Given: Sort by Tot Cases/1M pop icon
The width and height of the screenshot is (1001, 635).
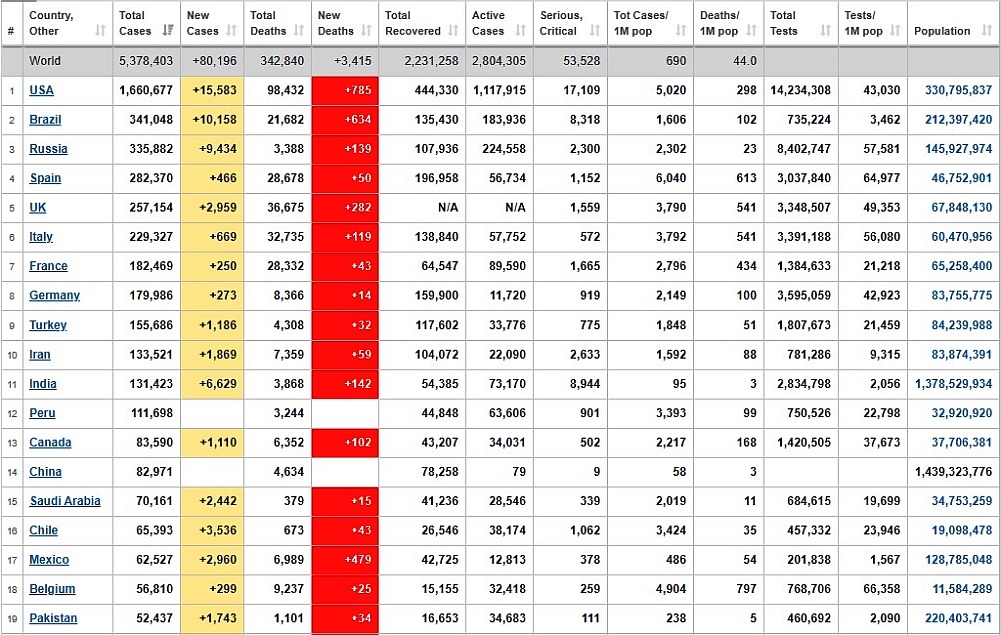Looking at the screenshot, I should click(x=681, y=31).
